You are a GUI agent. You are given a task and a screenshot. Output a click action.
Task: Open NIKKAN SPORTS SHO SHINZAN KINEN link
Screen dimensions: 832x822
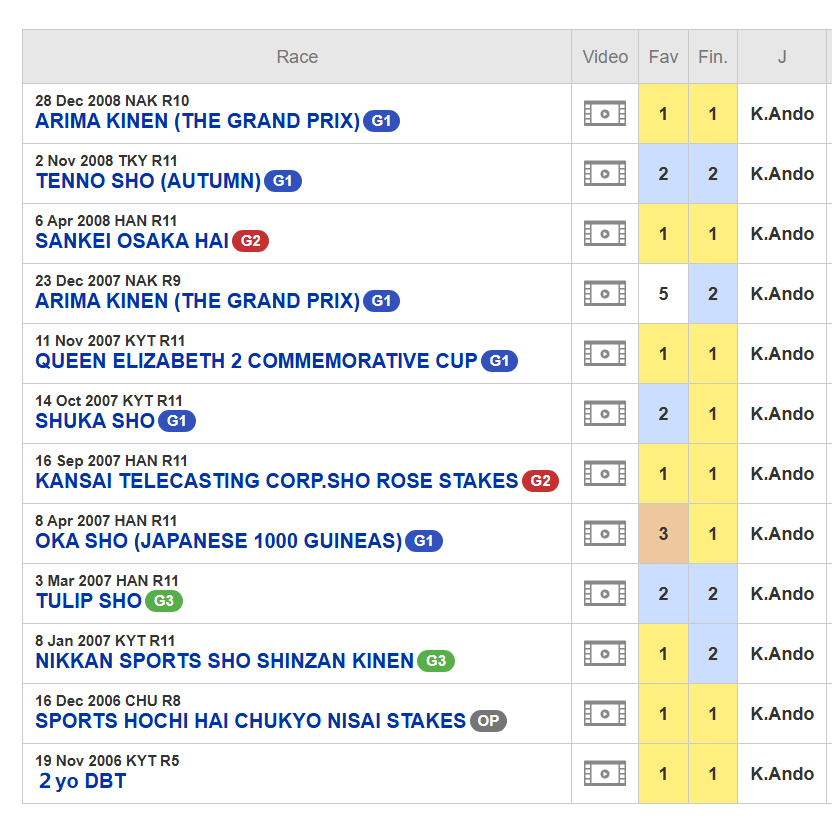[224, 661]
